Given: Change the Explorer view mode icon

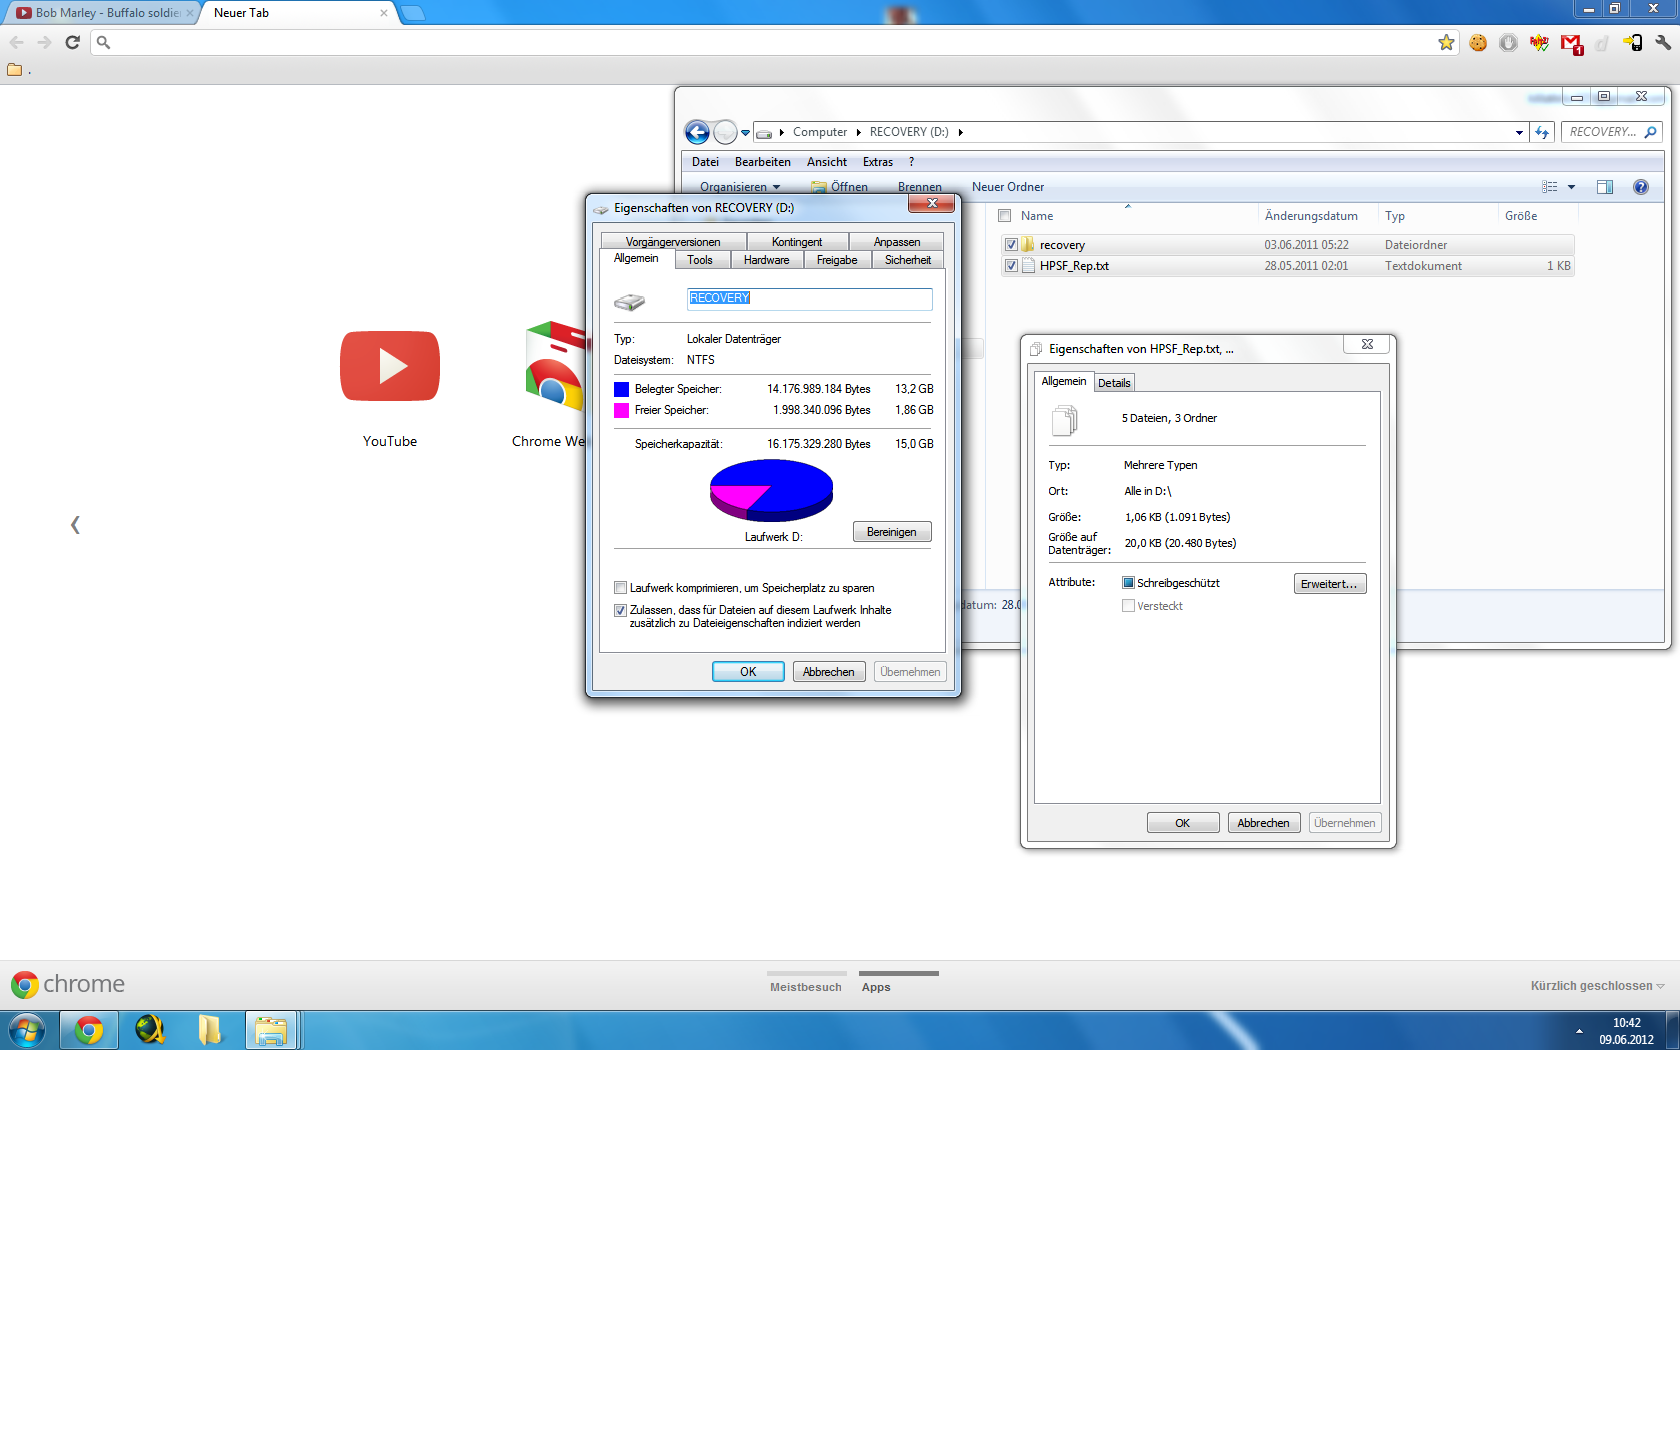Looking at the screenshot, I should pyautogui.click(x=1549, y=187).
